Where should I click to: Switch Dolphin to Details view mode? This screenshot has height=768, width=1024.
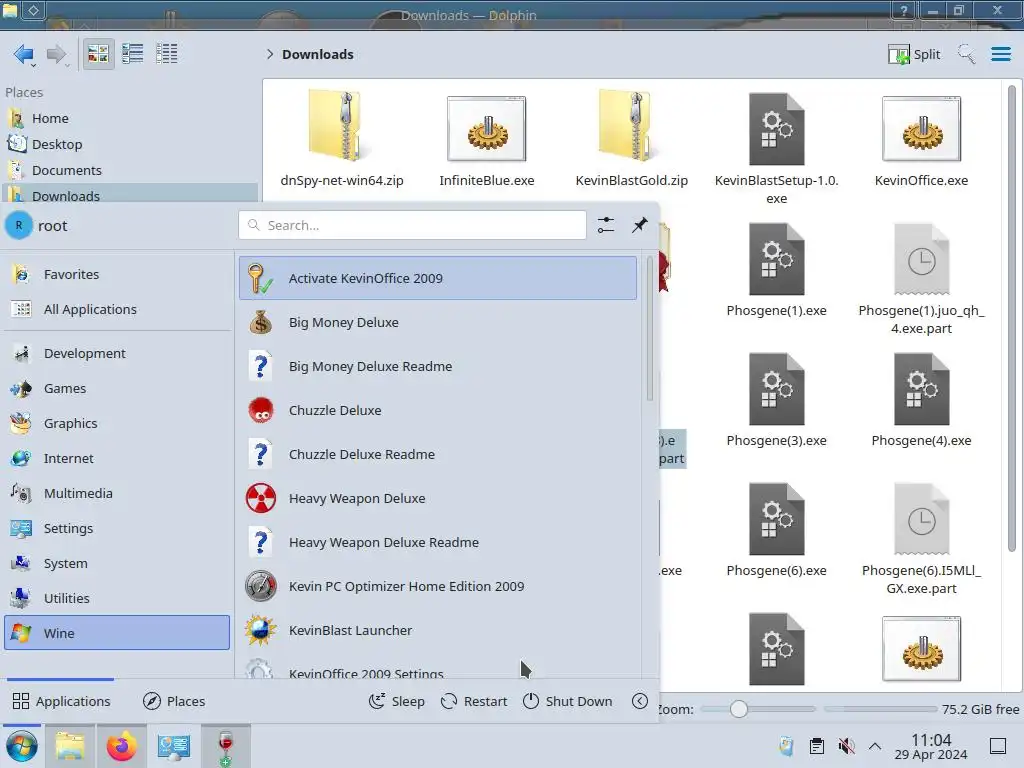click(x=167, y=54)
